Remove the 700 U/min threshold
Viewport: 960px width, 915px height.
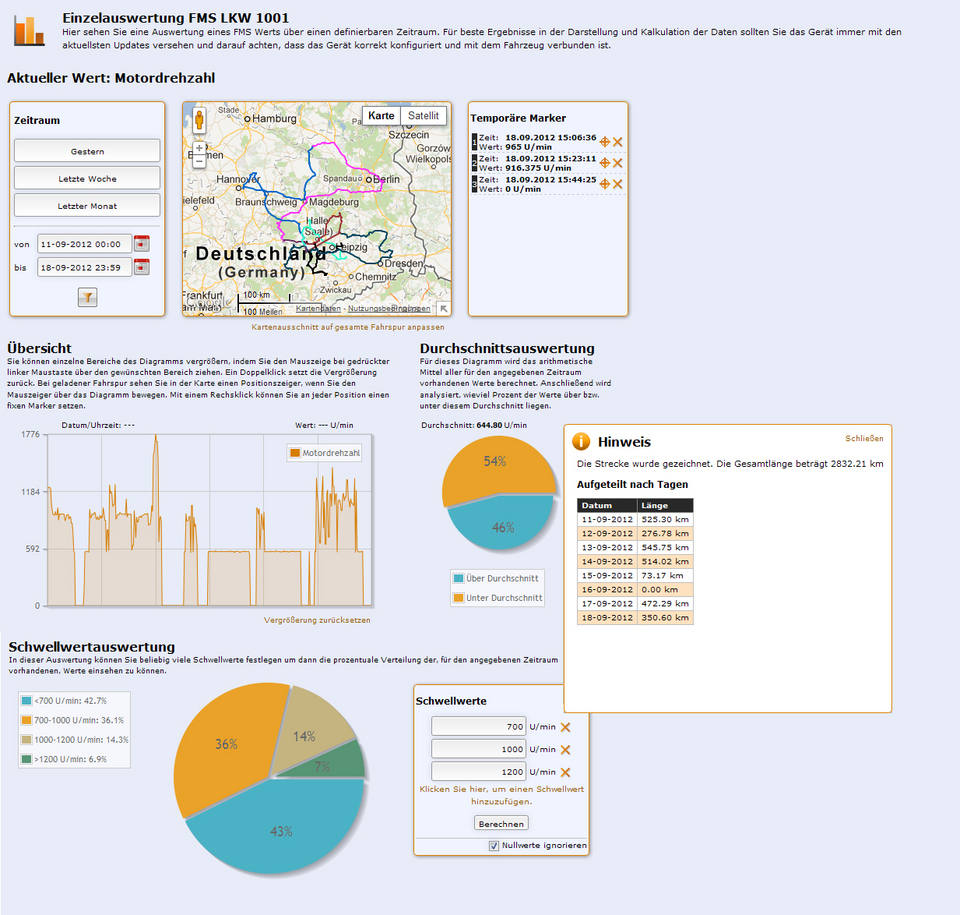[565, 727]
